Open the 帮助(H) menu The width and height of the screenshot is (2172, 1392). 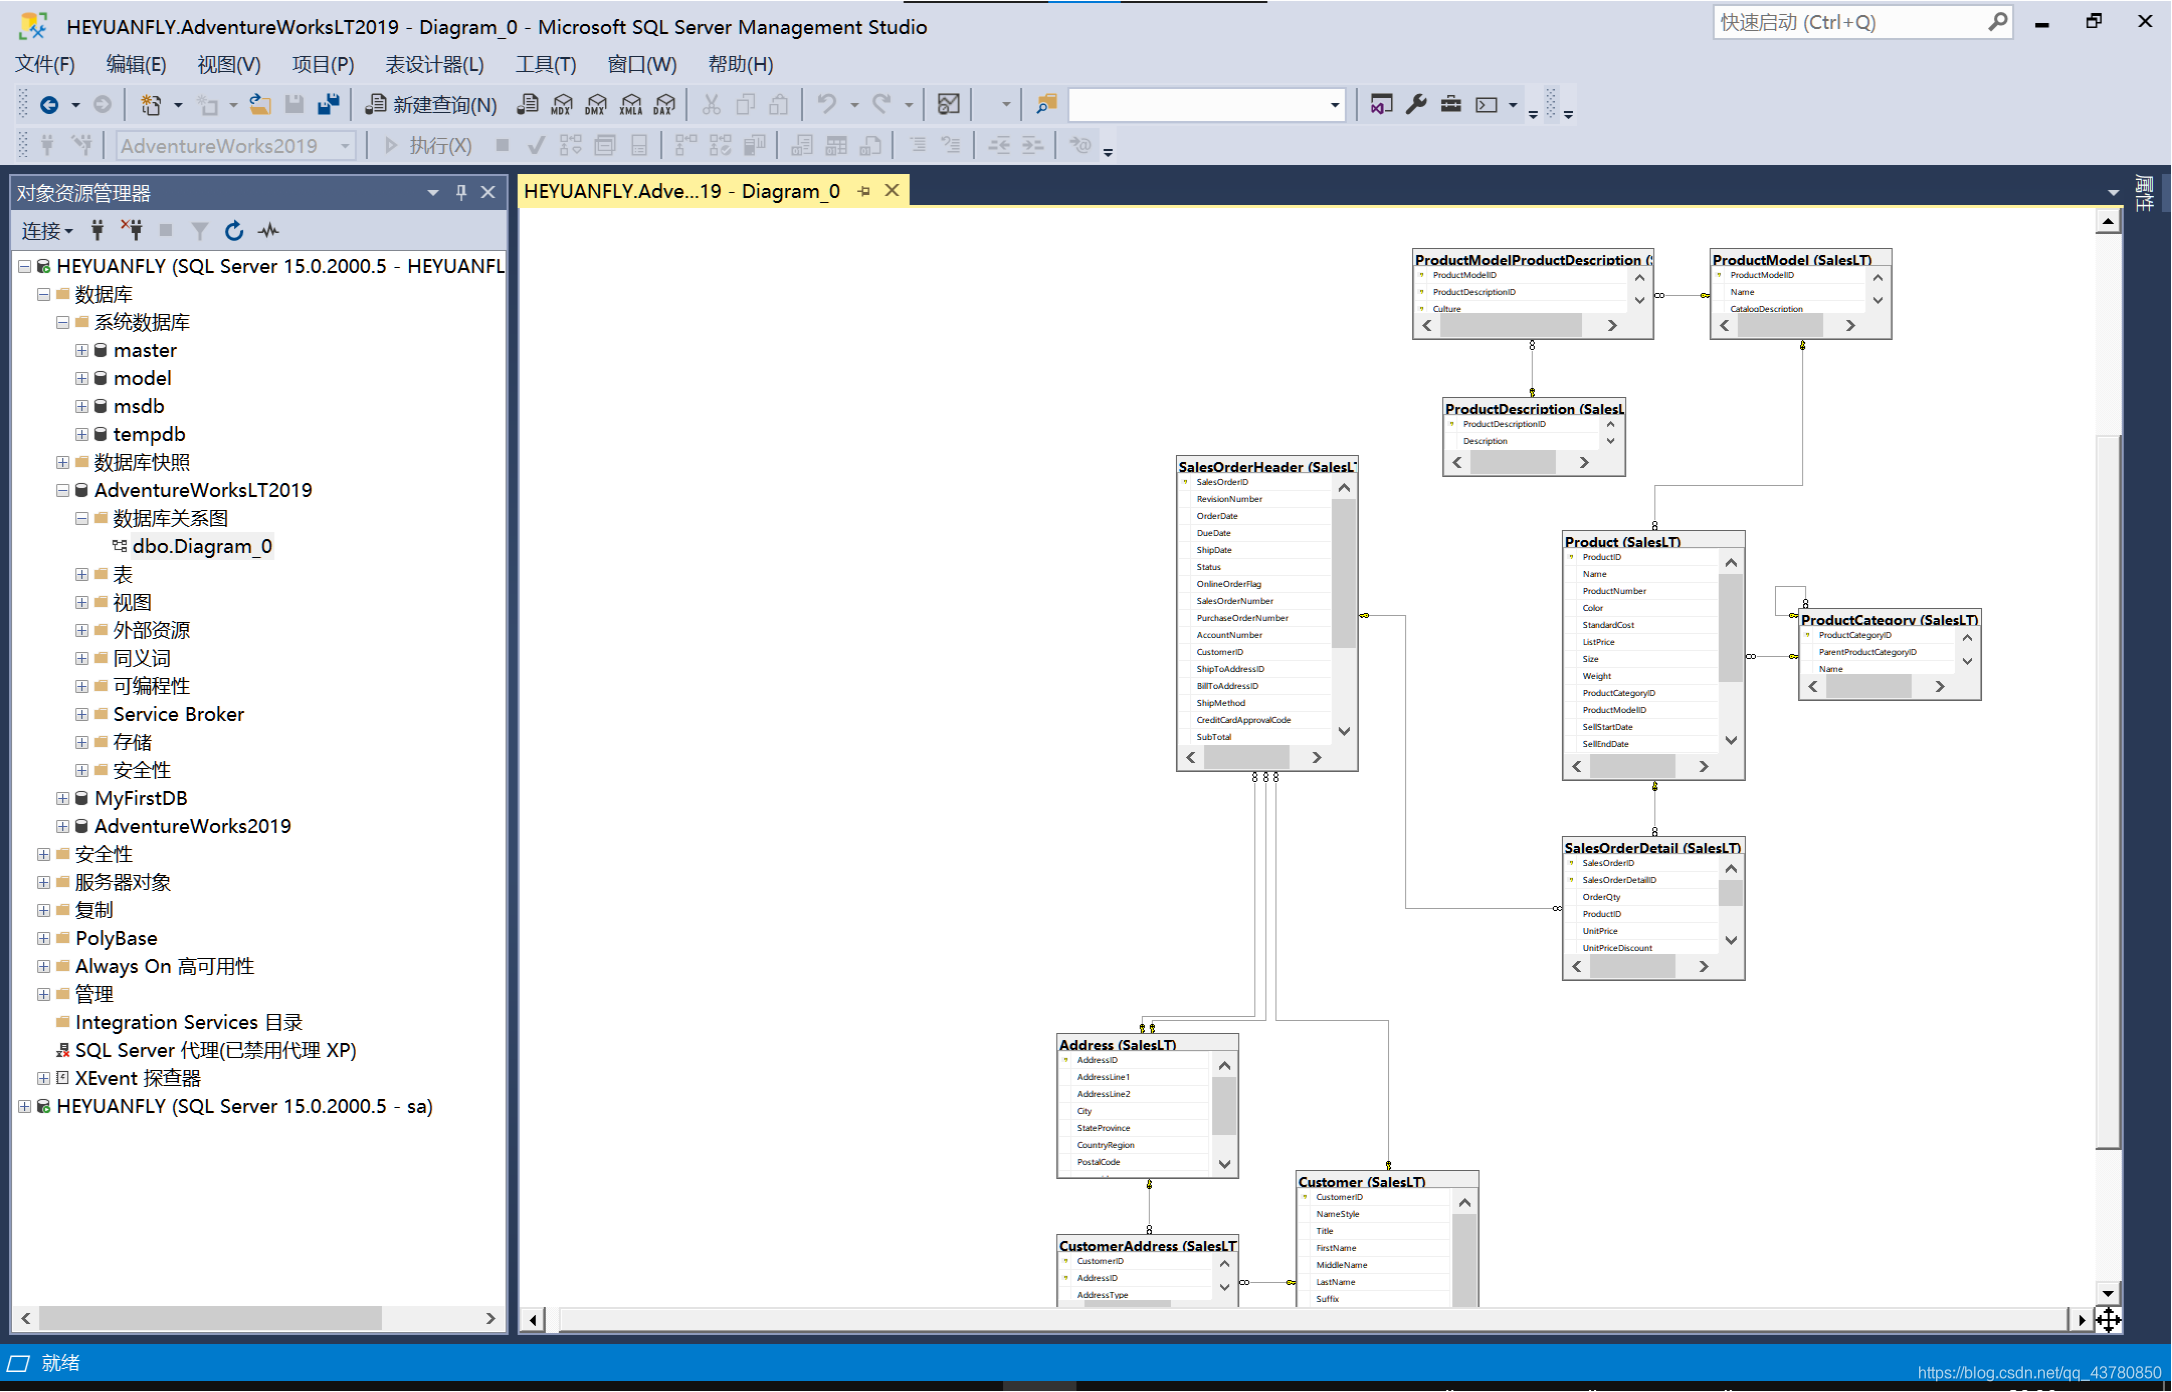740,64
